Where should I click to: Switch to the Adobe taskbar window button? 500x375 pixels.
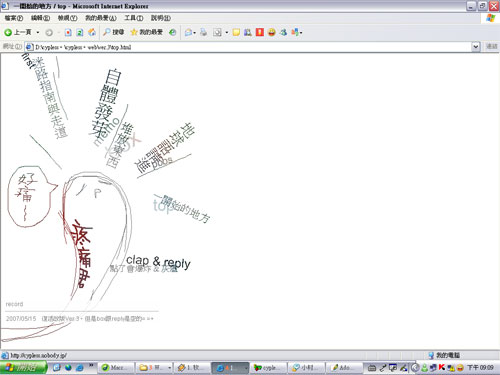pos(344,368)
